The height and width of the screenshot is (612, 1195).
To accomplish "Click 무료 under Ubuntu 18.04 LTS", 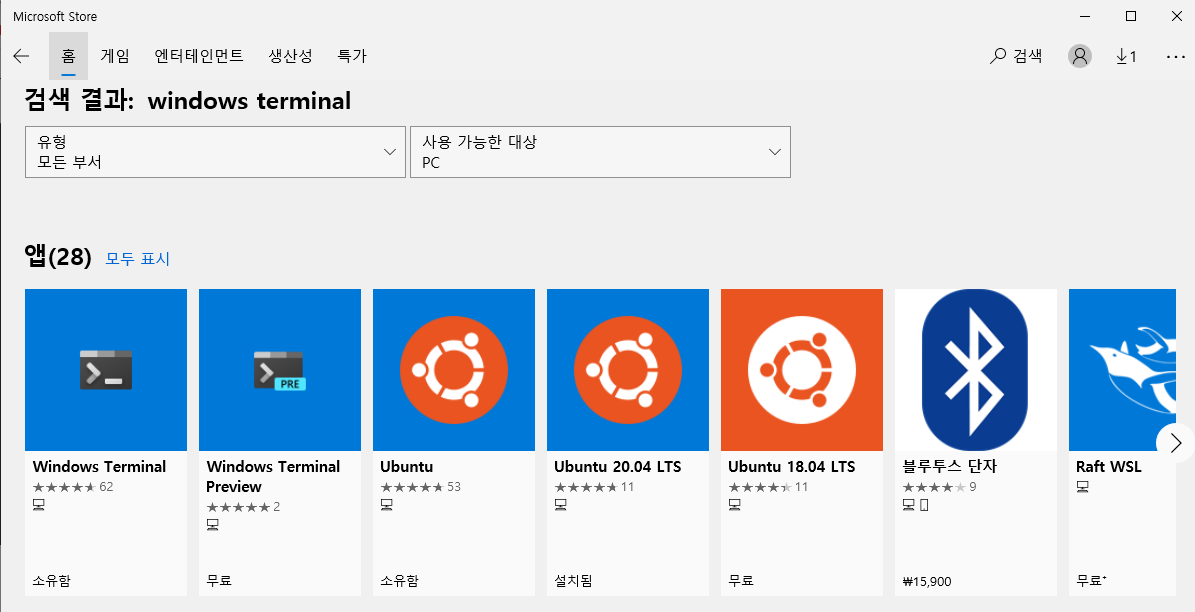I will tap(741, 581).
